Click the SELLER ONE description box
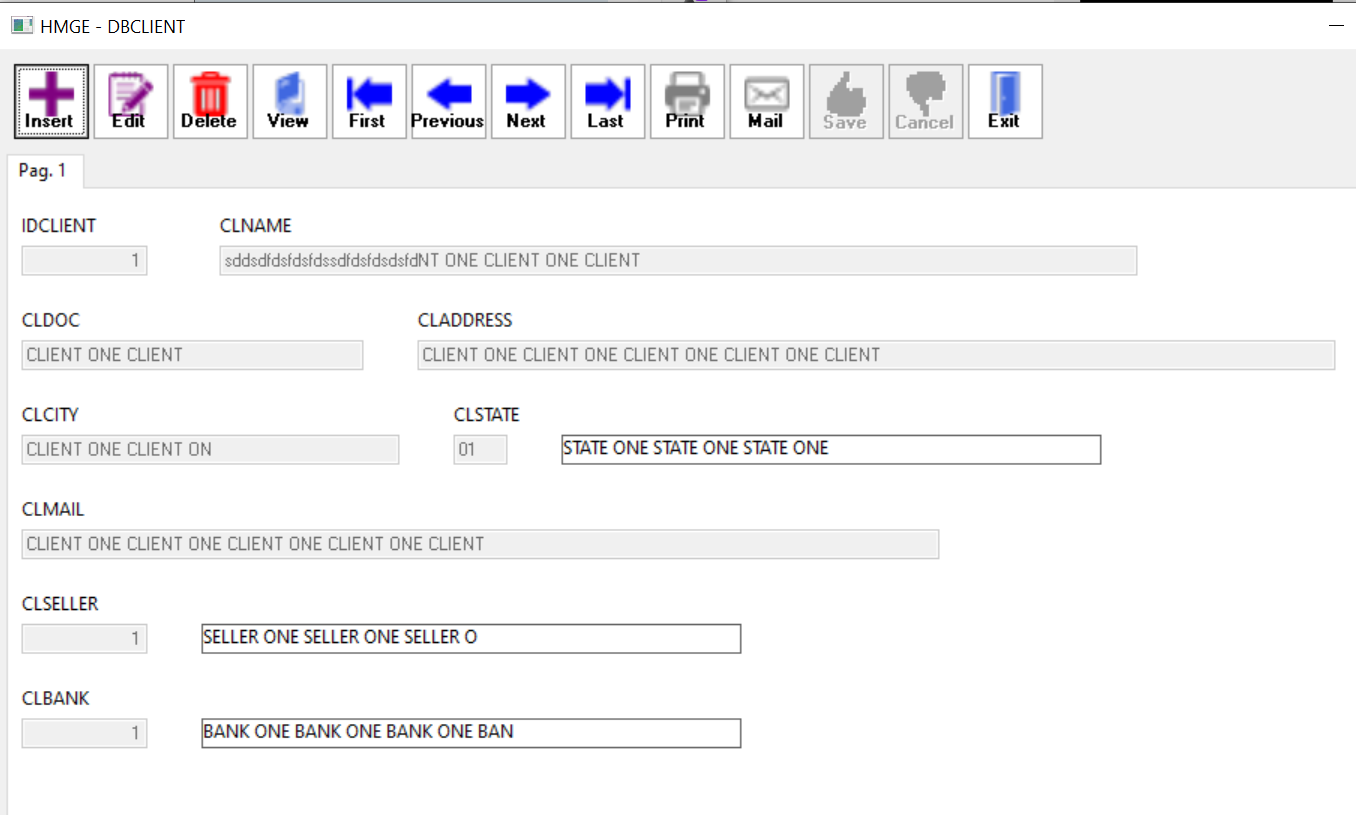Image resolution: width=1356 pixels, height=815 pixels. 471,639
